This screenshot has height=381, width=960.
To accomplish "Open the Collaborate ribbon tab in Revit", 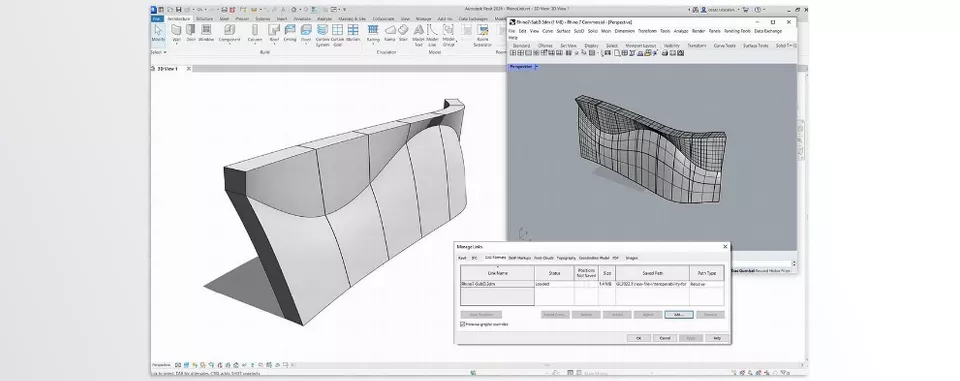I will 383,18.
